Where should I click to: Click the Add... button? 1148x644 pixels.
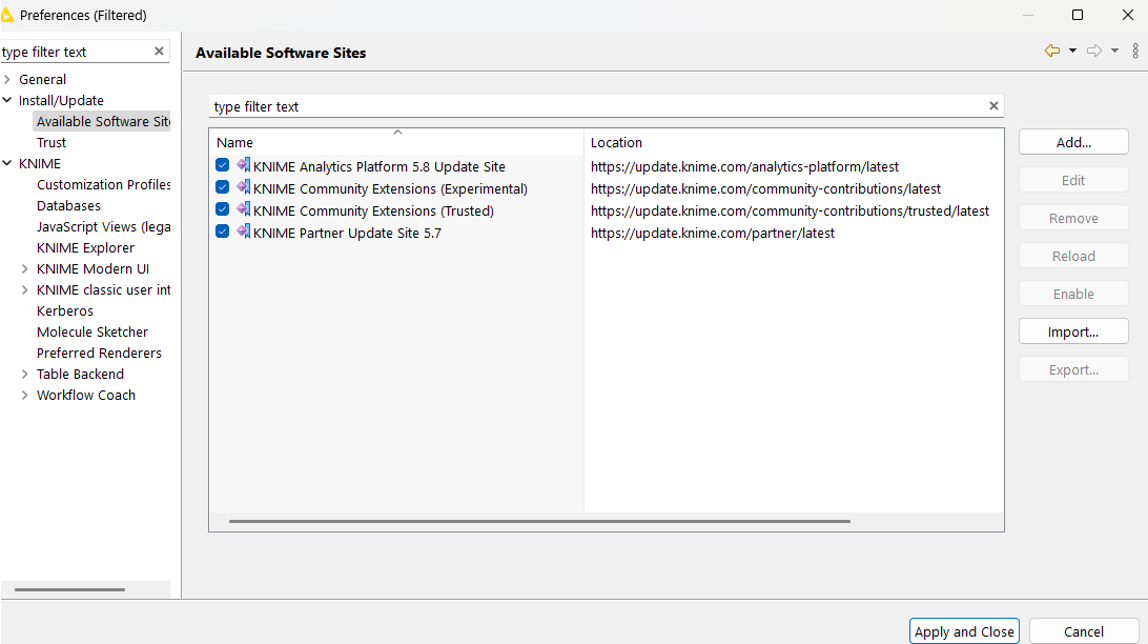point(1073,142)
